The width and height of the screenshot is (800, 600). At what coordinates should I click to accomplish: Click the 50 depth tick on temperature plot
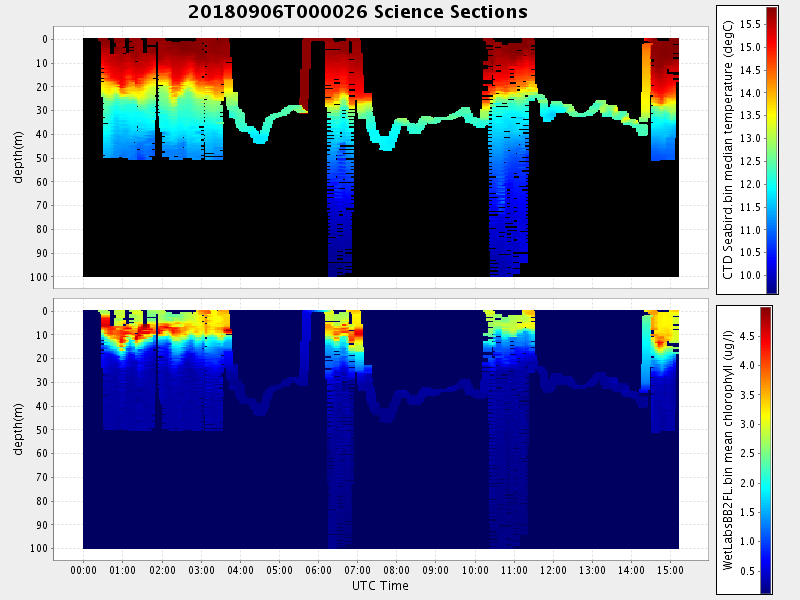click(x=42, y=158)
